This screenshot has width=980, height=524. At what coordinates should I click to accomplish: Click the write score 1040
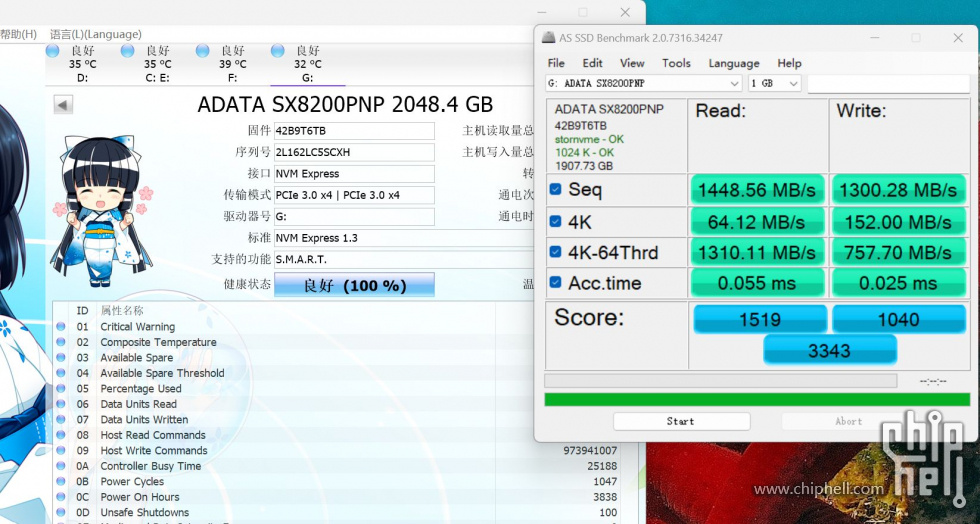click(x=899, y=320)
